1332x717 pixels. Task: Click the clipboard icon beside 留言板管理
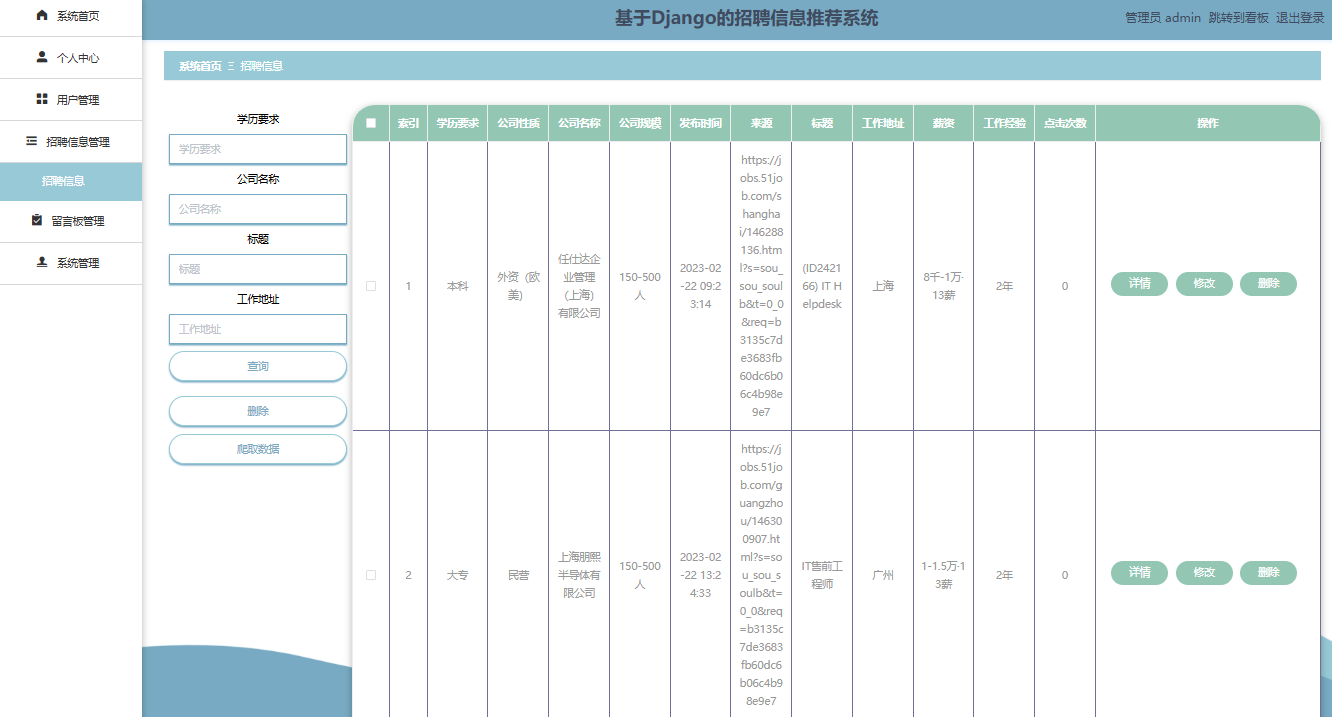click(x=37, y=220)
